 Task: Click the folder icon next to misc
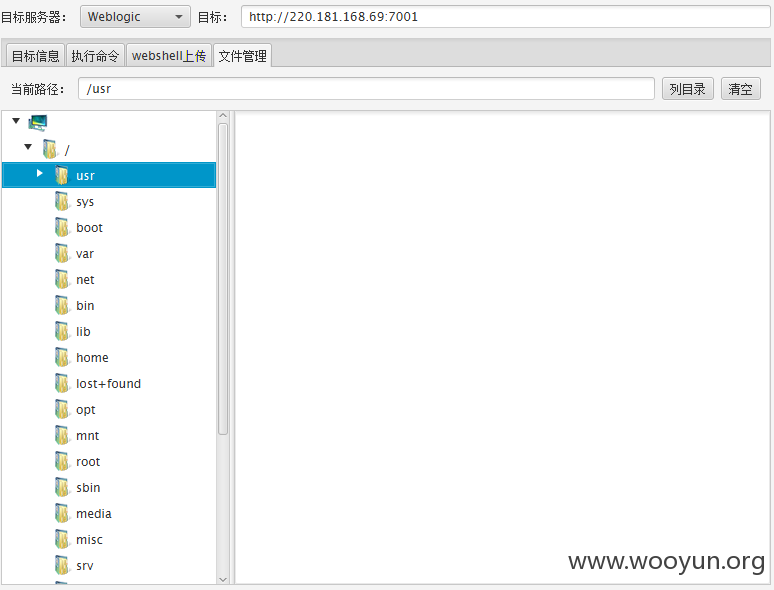(62, 539)
